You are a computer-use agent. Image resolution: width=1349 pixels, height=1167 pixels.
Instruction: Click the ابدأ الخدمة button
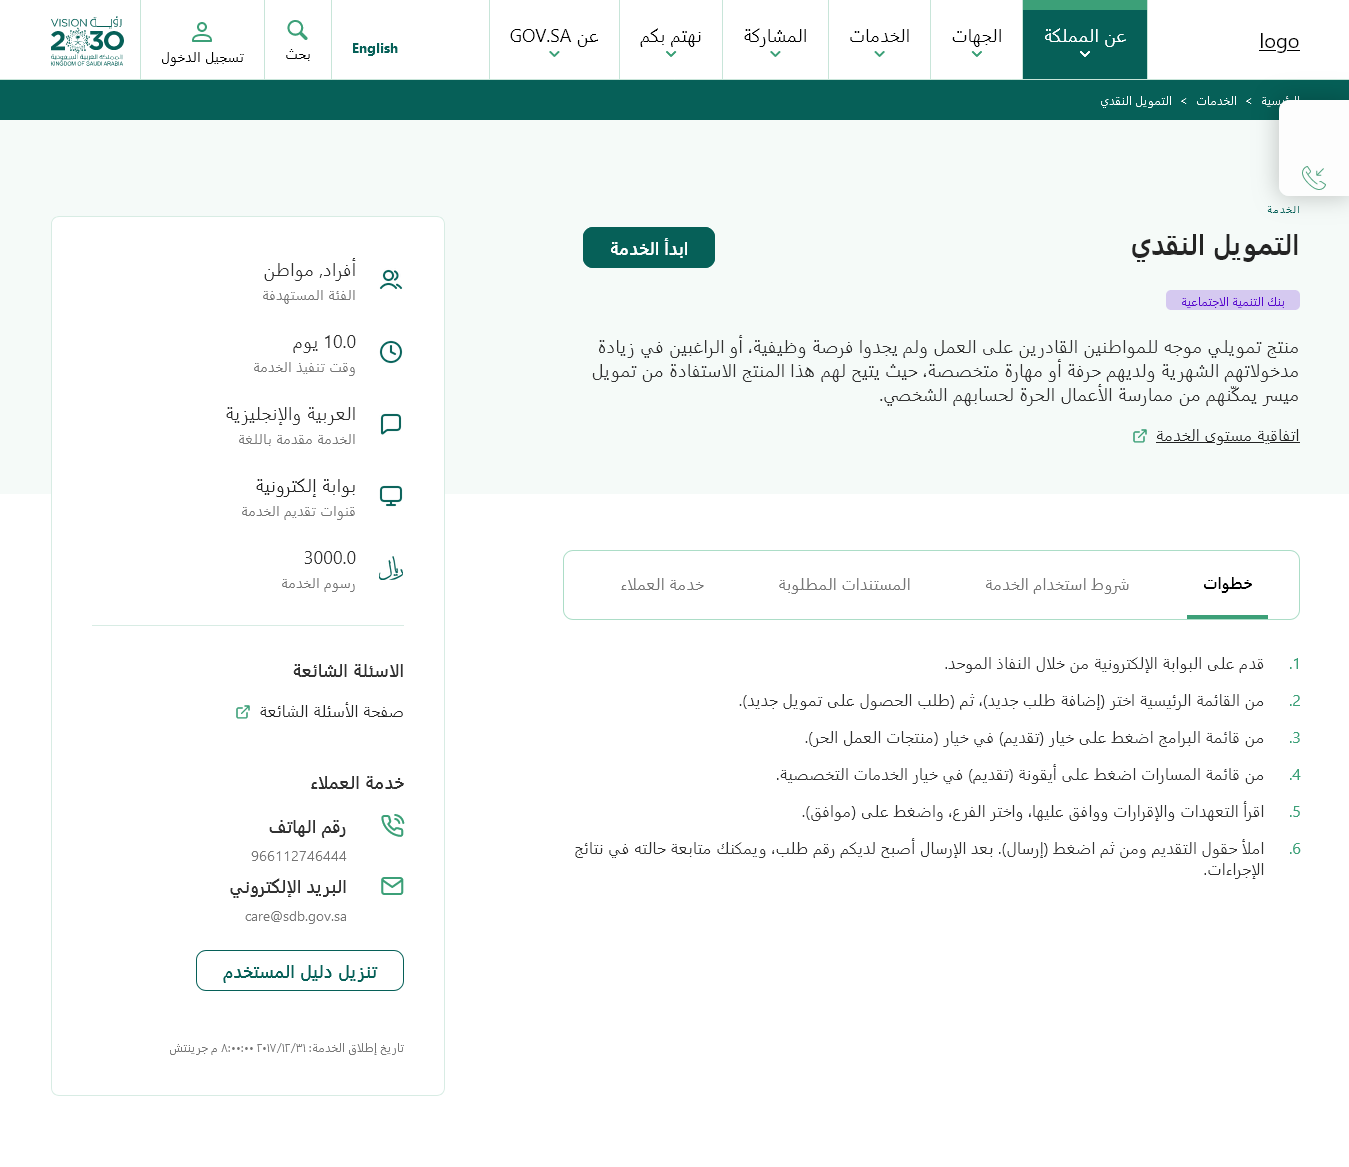point(649,248)
